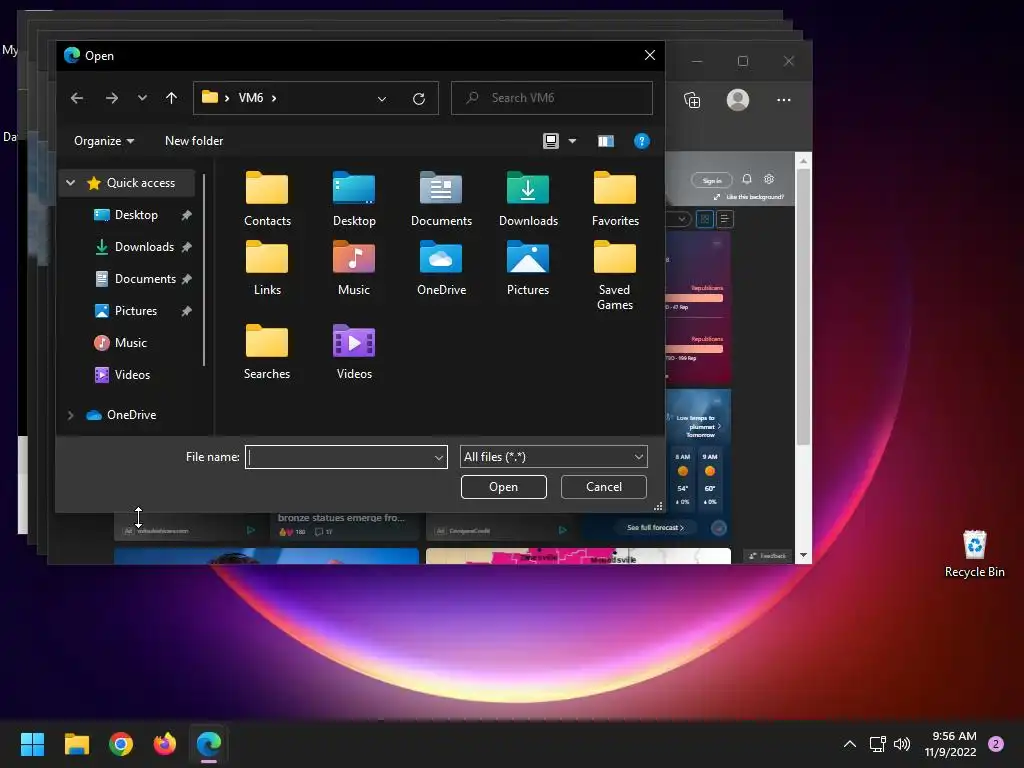Open Edge Collections icon behind dialog
Viewport: 1024px width, 768px height.
(x=692, y=100)
